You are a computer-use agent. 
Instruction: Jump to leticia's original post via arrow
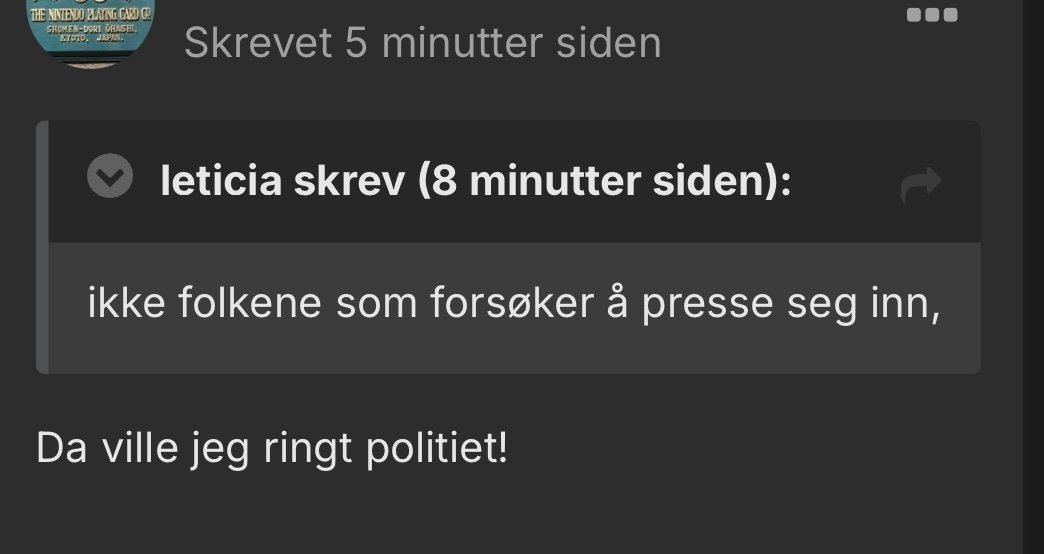[921, 184]
